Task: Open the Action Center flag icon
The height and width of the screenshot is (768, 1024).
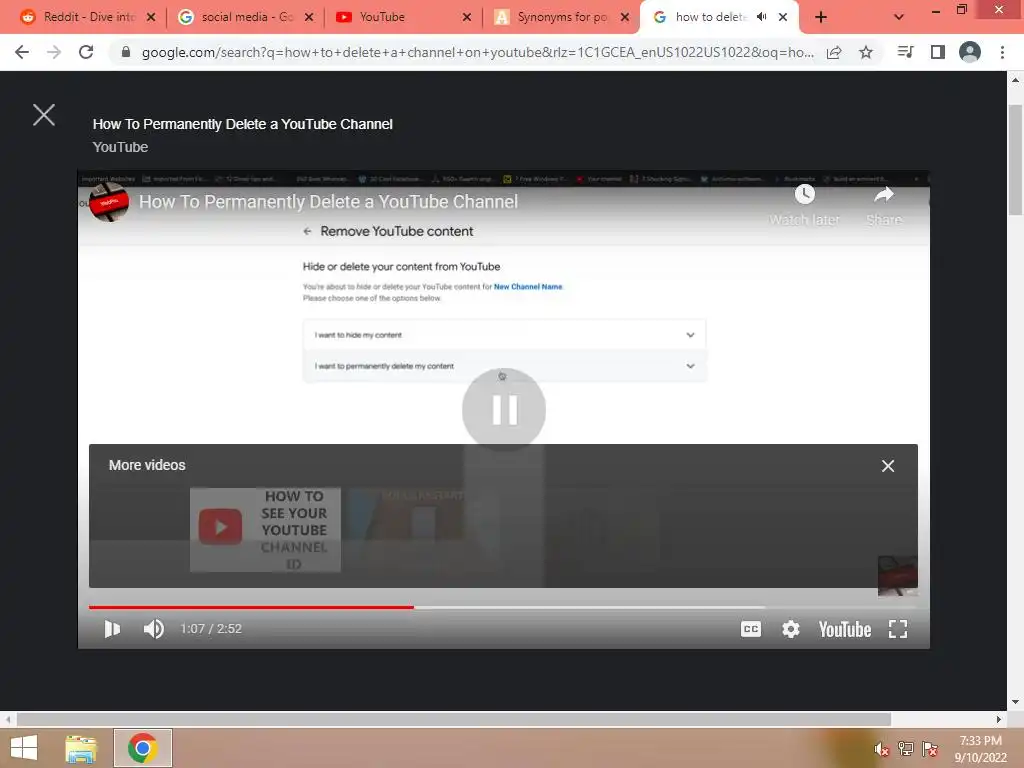Action: tap(930, 749)
